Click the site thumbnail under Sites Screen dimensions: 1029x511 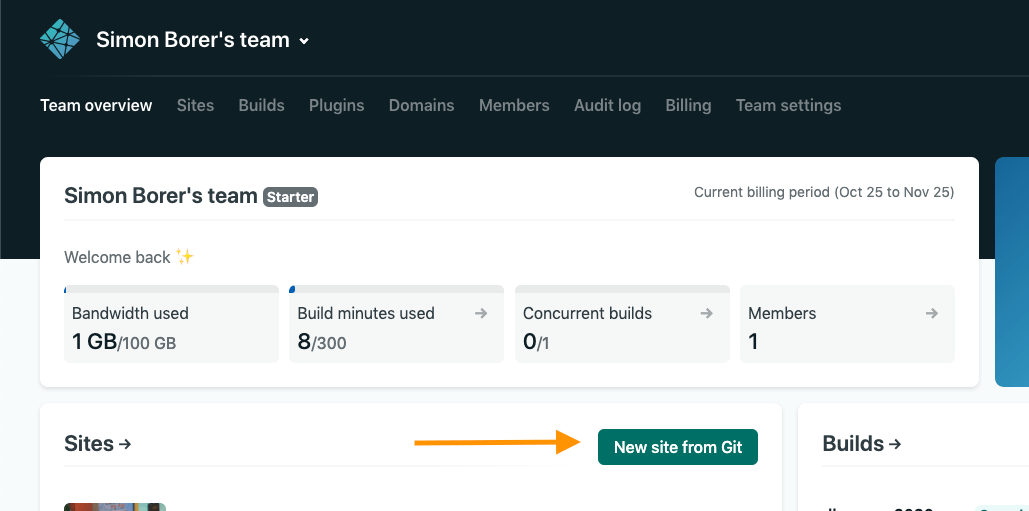(x=114, y=506)
